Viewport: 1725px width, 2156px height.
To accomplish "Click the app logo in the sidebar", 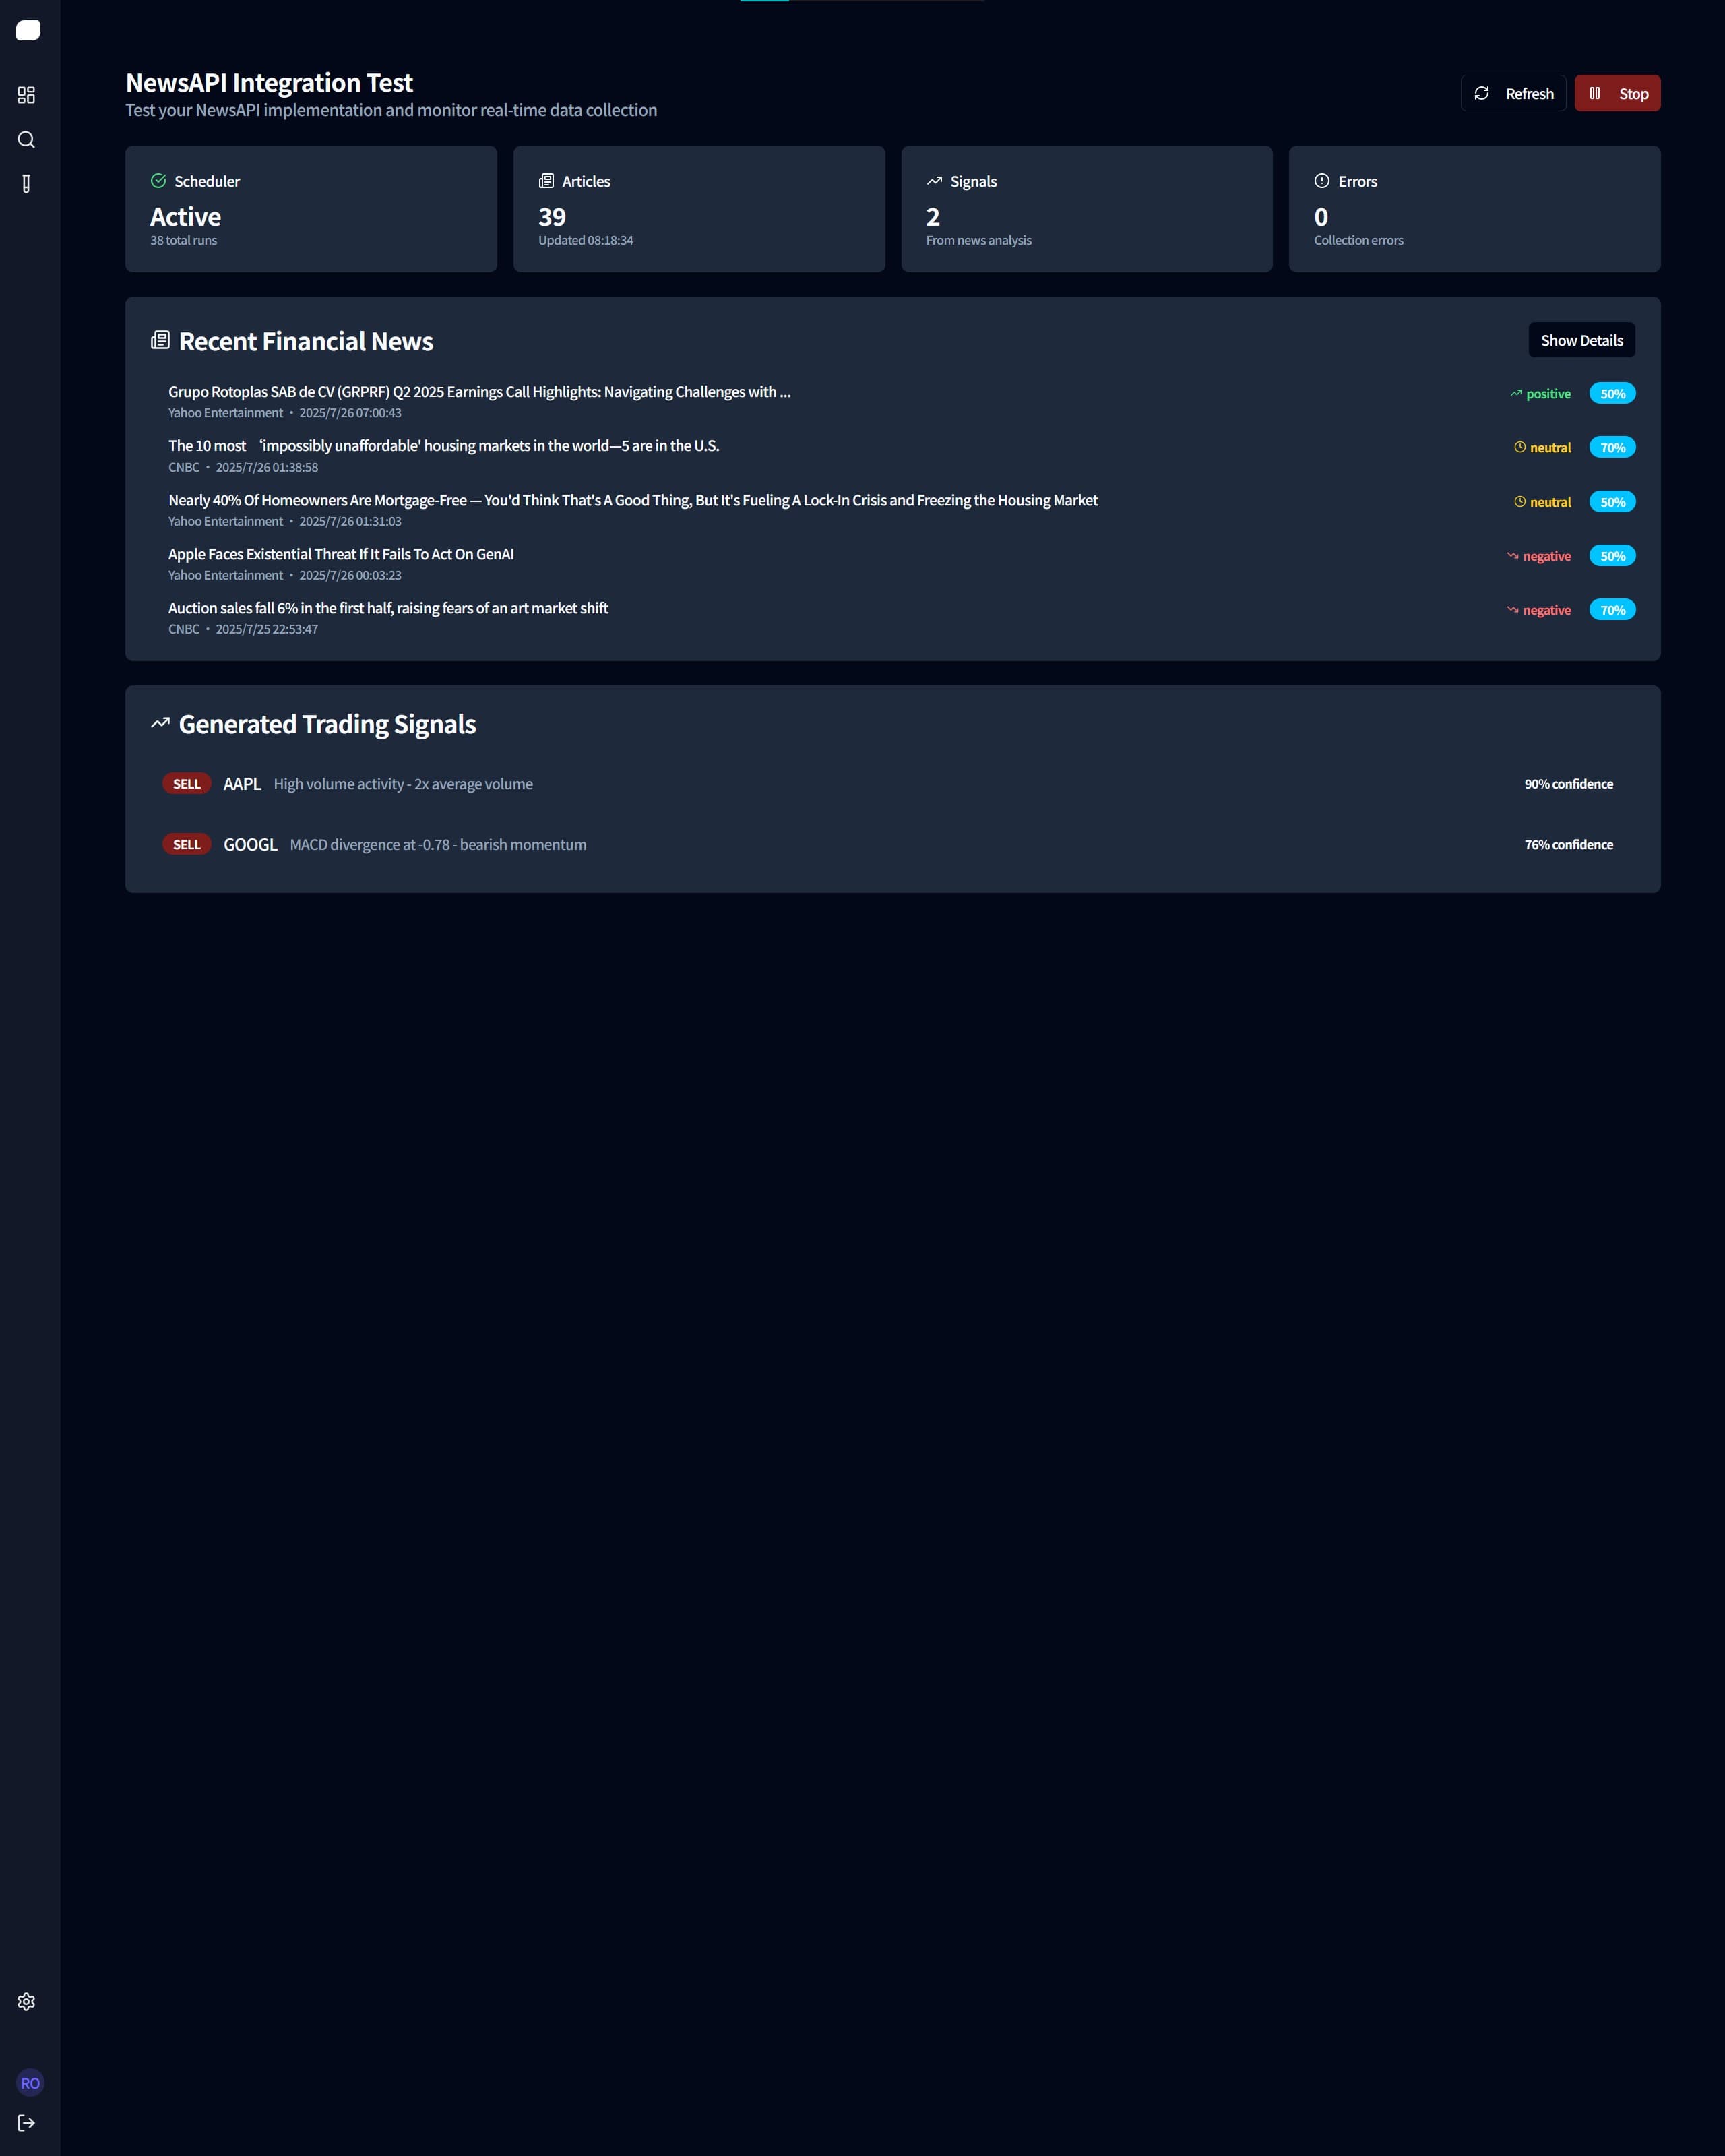I will (x=28, y=31).
